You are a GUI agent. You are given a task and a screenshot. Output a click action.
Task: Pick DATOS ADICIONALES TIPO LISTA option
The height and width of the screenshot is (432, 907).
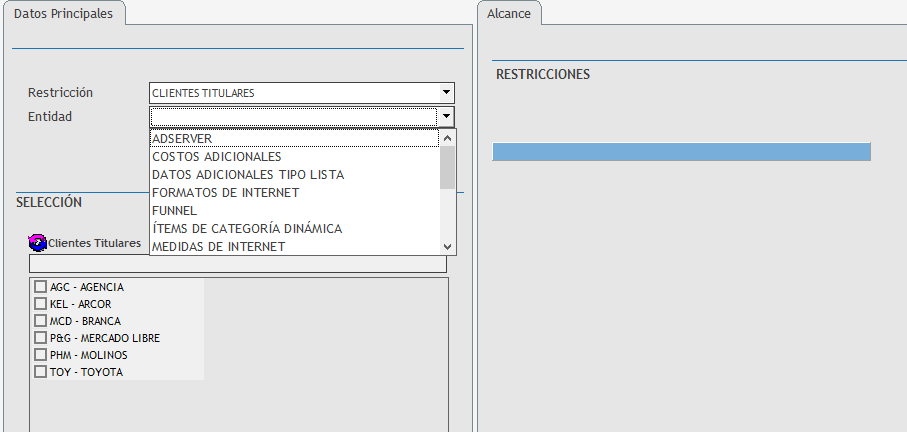[294, 175]
